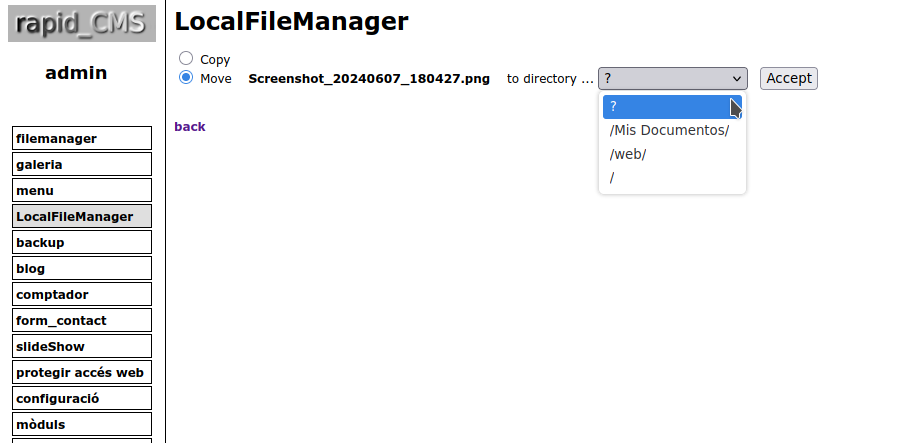Open form_contact in the sidebar
The width and height of the screenshot is (900, 443).
click(x=82, y=320)
